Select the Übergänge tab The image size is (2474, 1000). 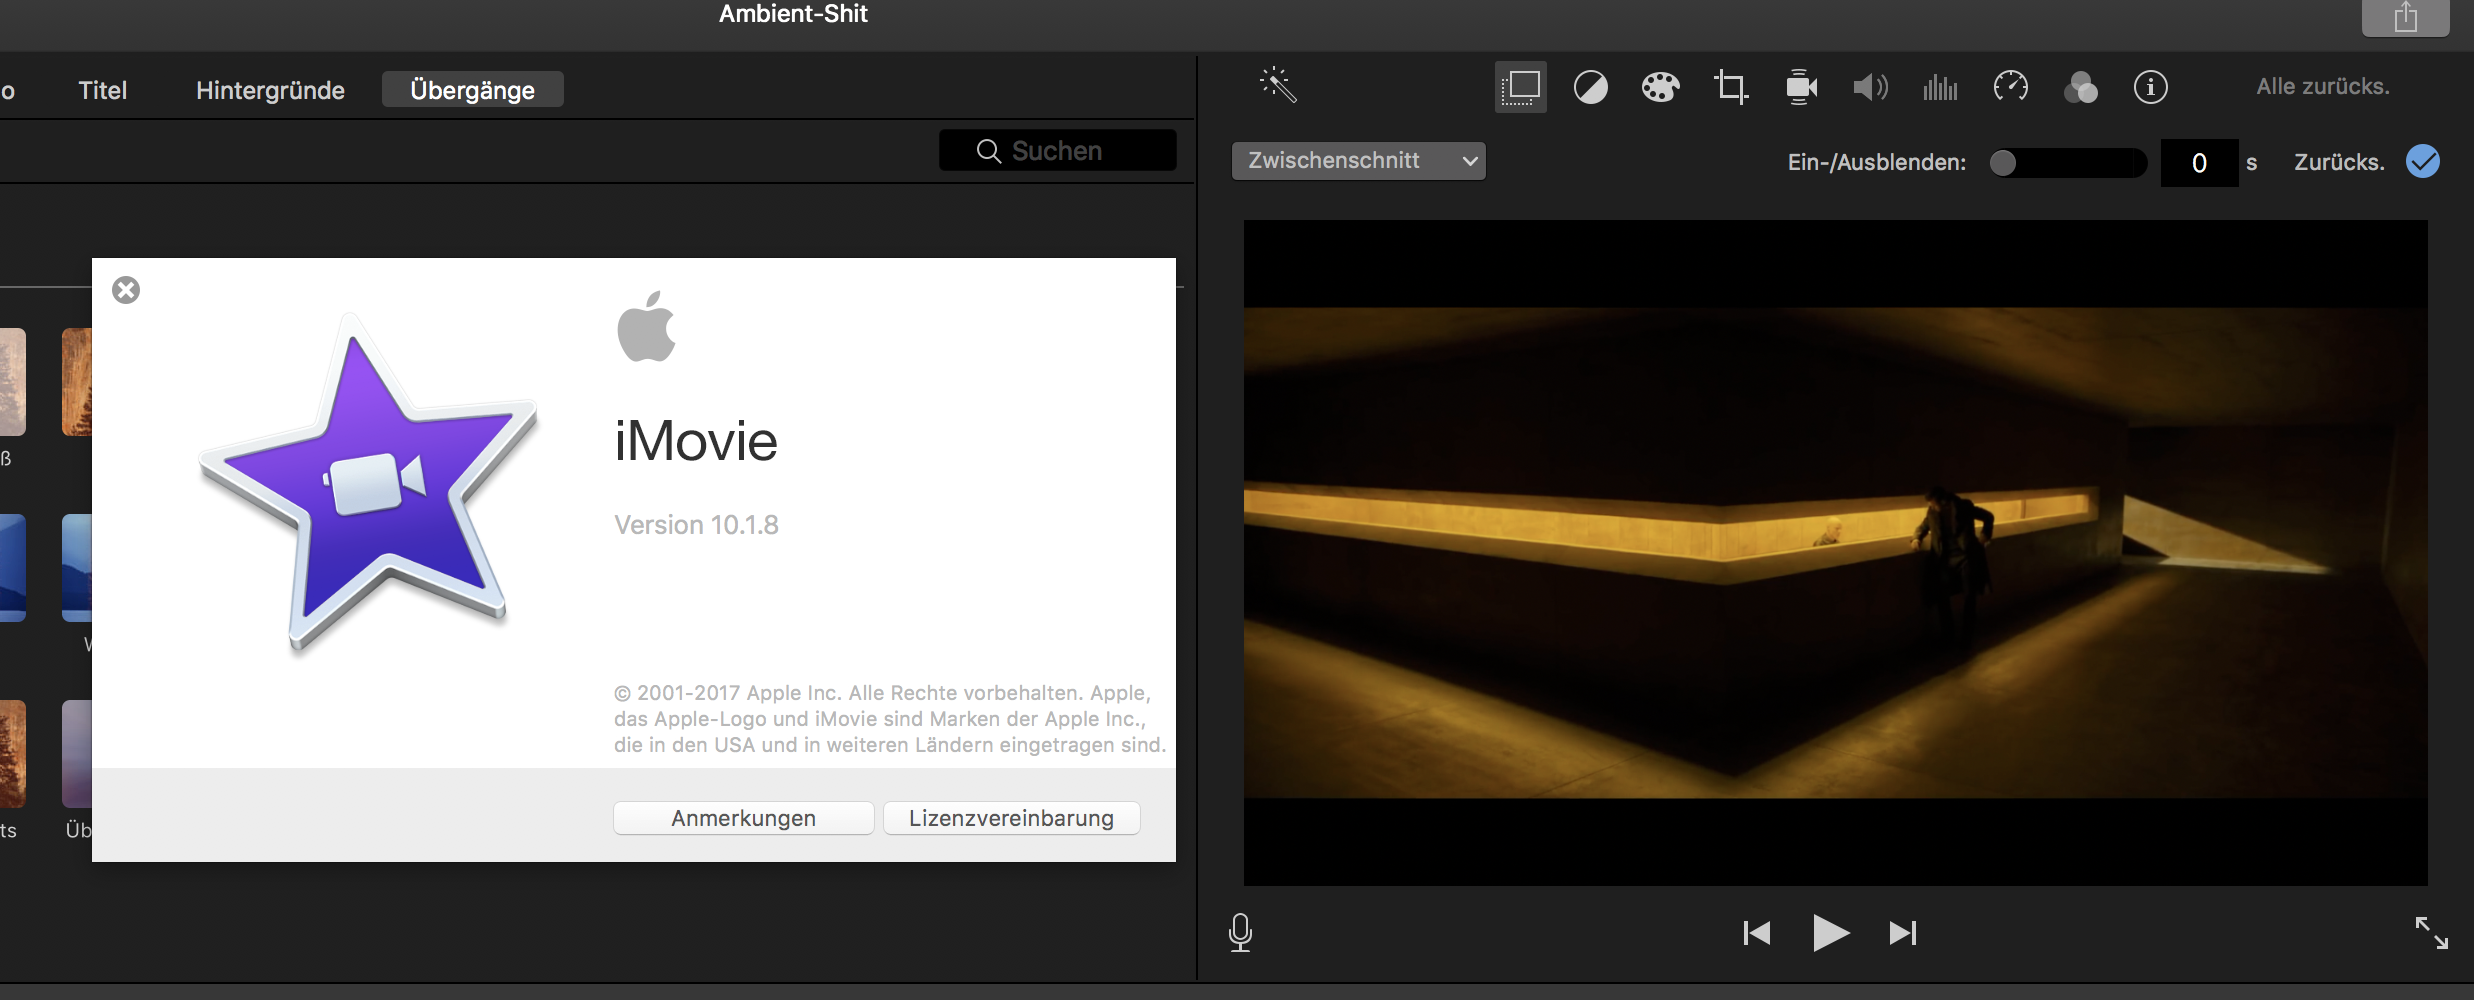473,89
